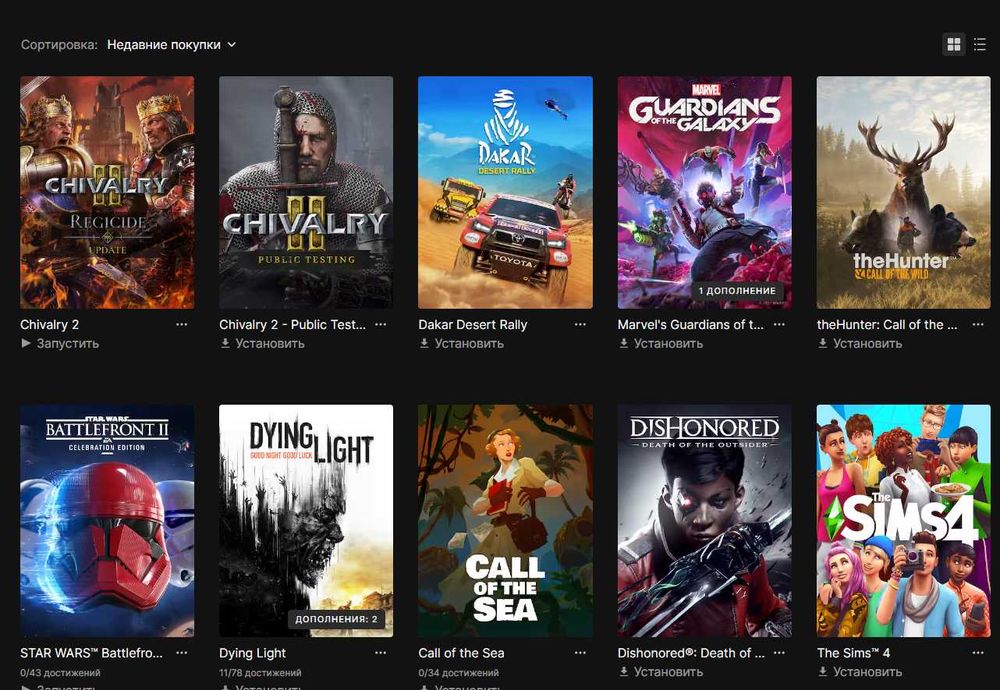The width and height of the screenshot is (1000, 690).
Task: Open the Dying Light cover art
Action: (306, 521)
